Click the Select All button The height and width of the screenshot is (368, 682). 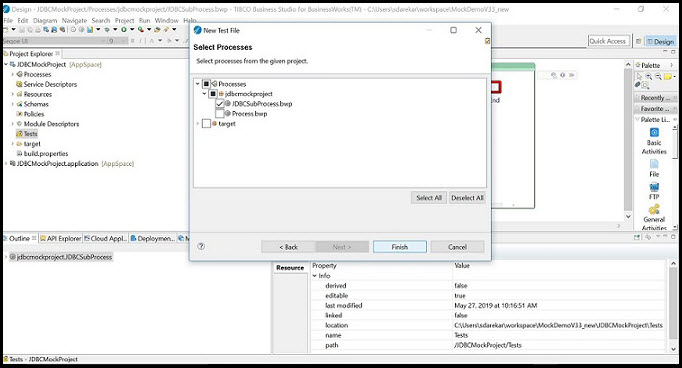click(x=429, y=197)
